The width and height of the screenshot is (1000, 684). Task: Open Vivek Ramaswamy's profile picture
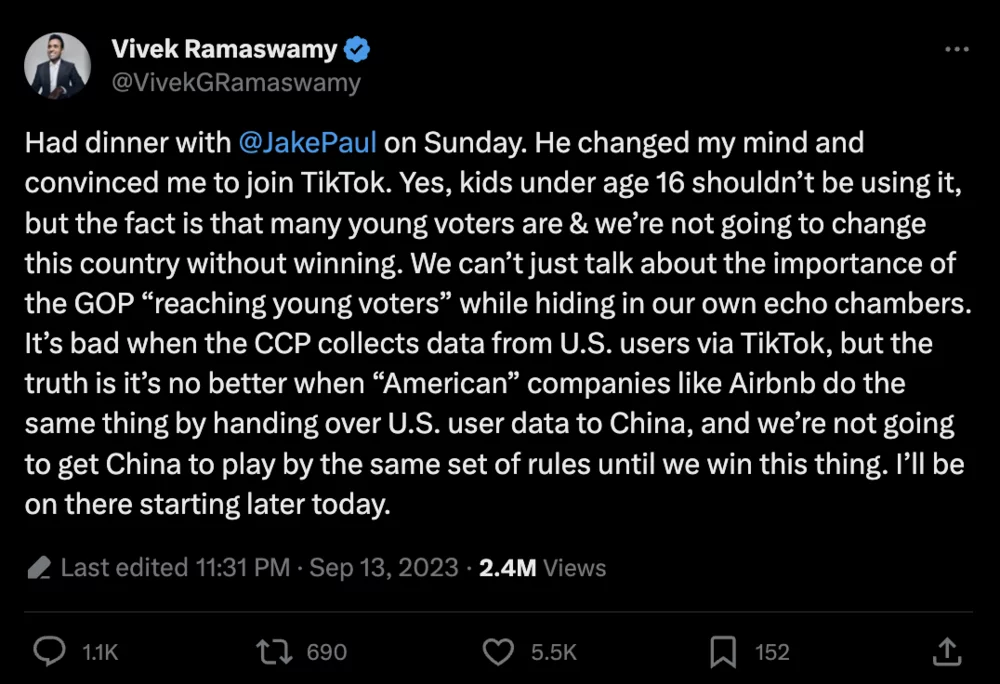click(x=58, y=65)
